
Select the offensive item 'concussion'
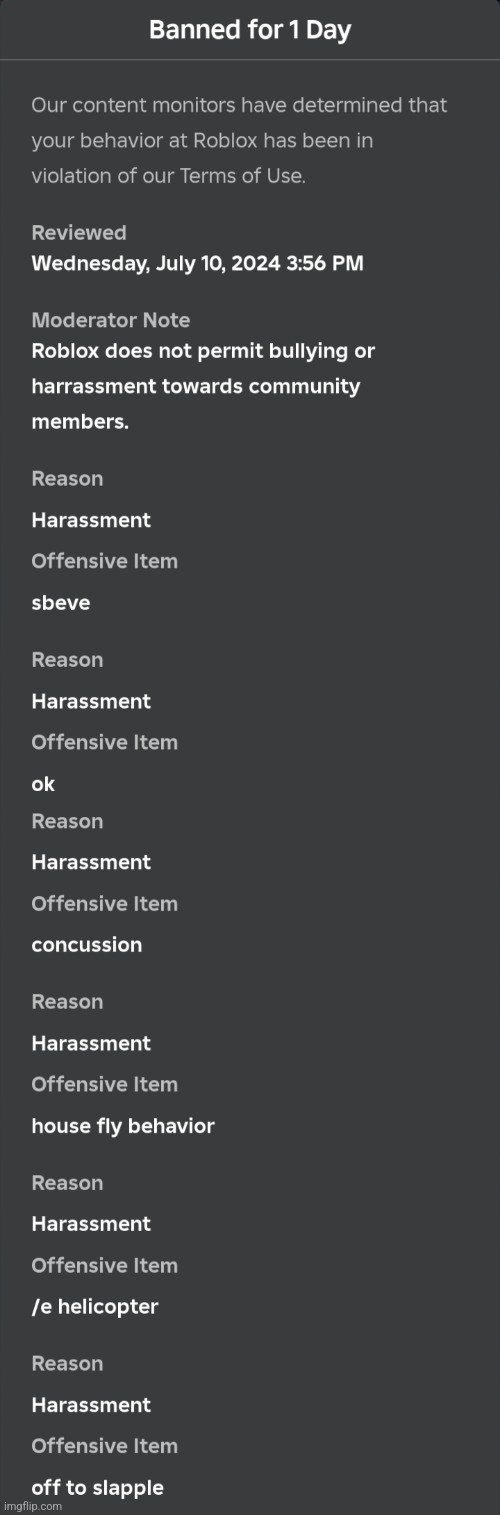(87, 945)
